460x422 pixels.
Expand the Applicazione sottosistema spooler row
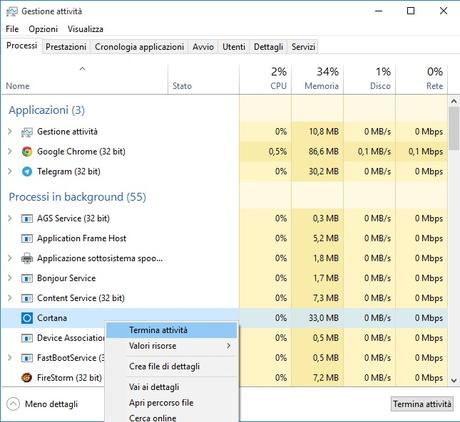coord(10,258)
